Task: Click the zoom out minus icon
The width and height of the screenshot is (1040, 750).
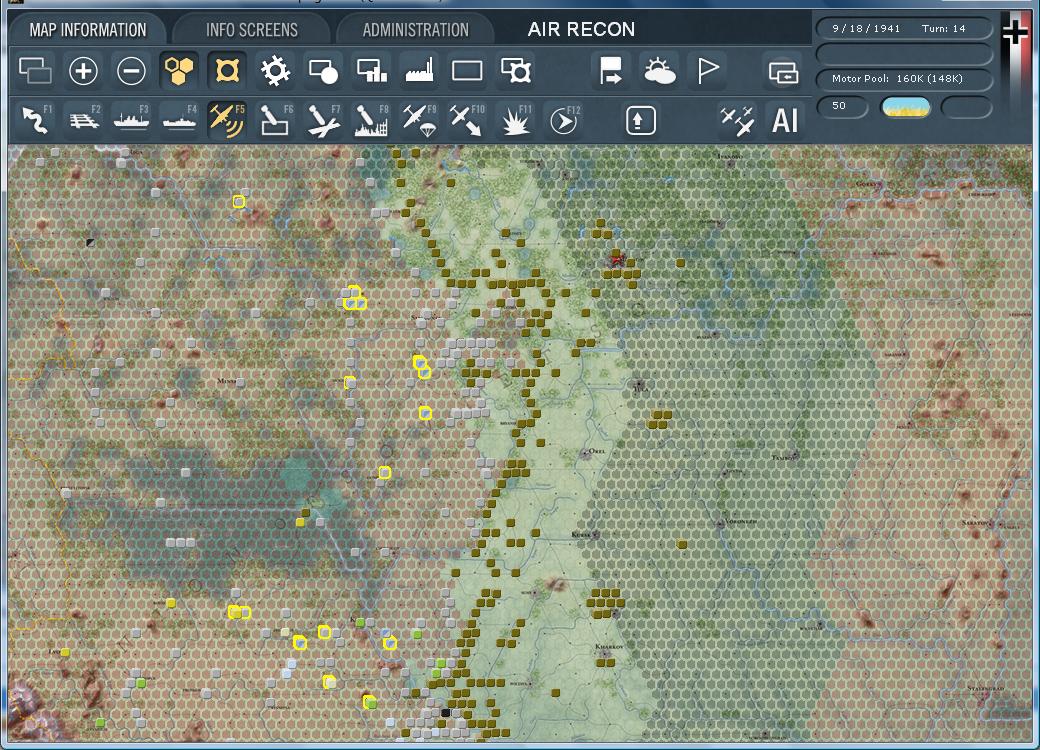Action: 131,71
